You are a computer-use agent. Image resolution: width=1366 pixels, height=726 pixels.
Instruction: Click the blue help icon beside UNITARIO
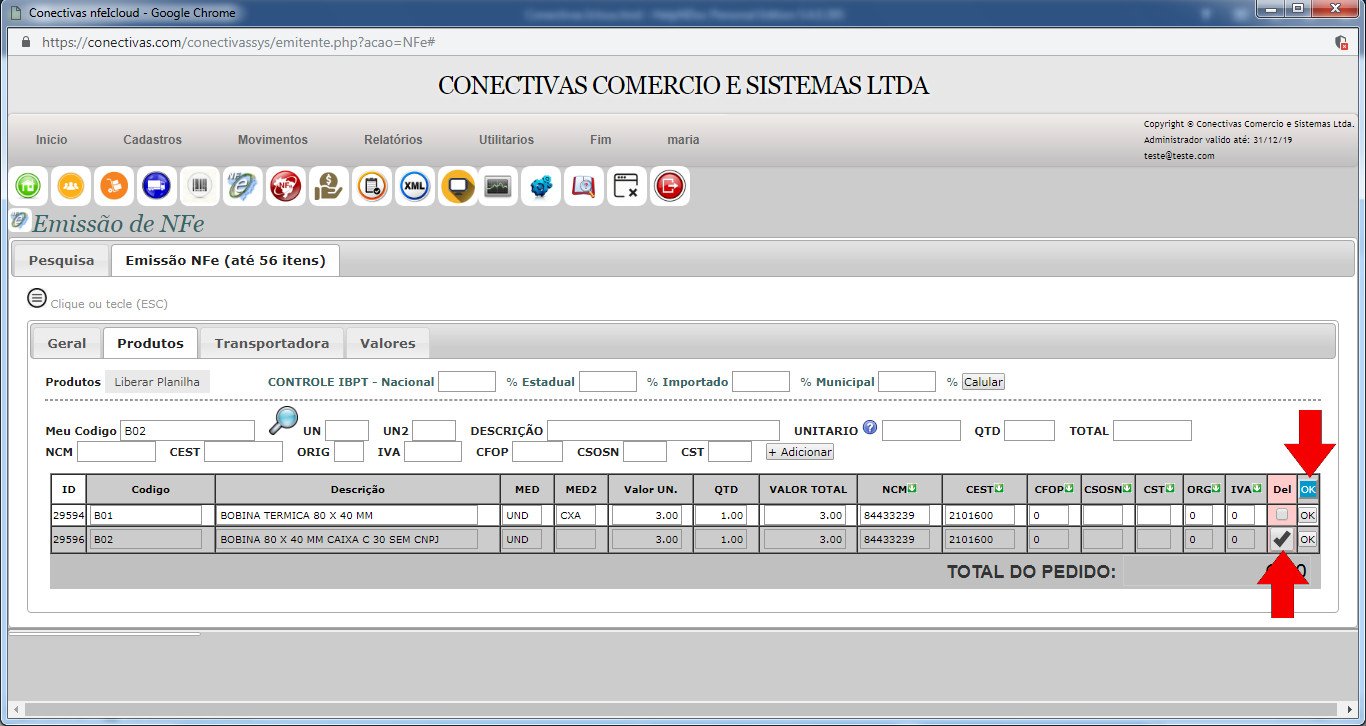click(869, 428)
